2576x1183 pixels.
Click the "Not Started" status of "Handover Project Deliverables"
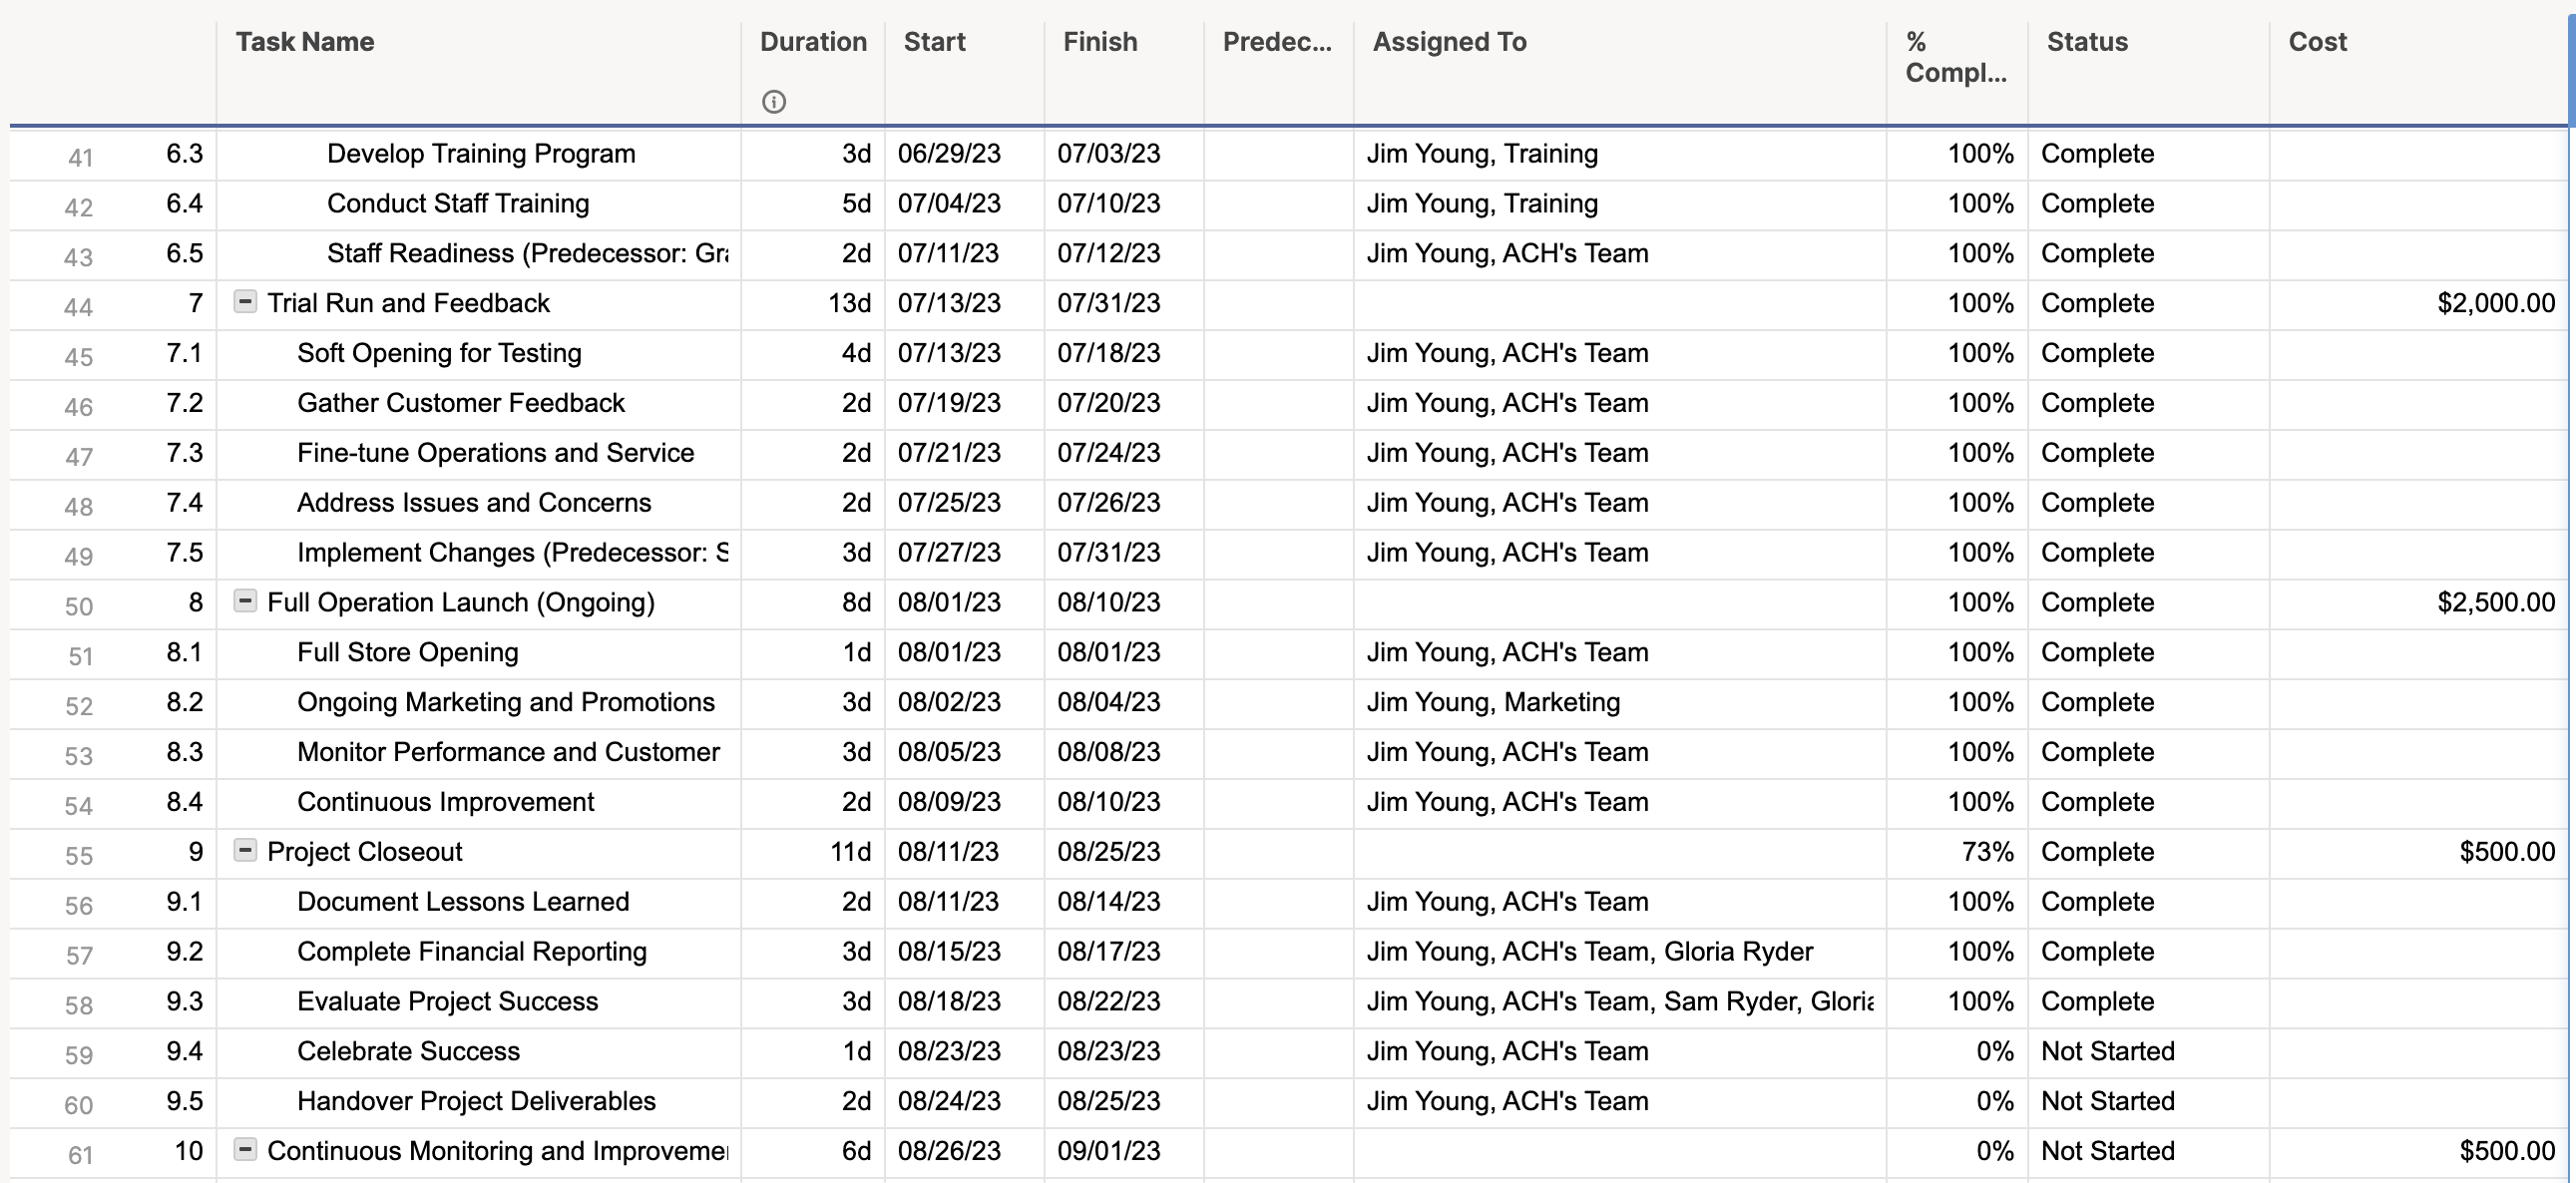tap(2108, 1101)
